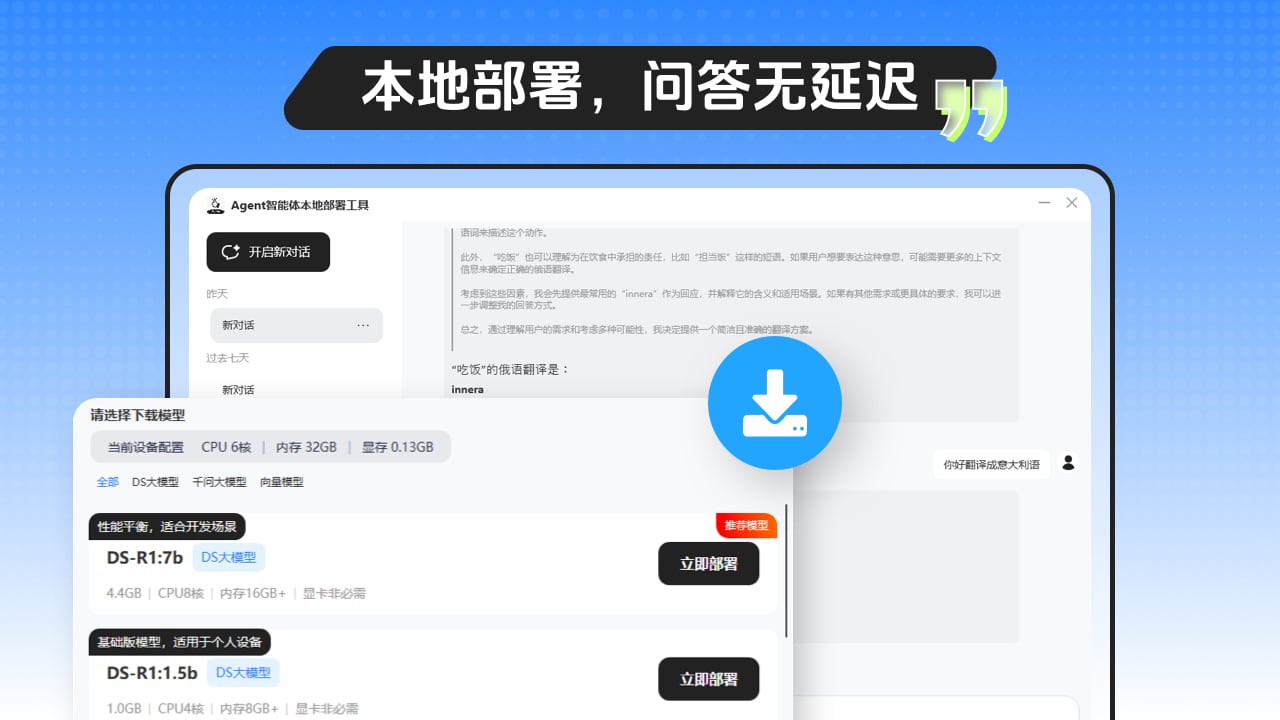
Task: Click the blue download icon
Action: (775, 402)
